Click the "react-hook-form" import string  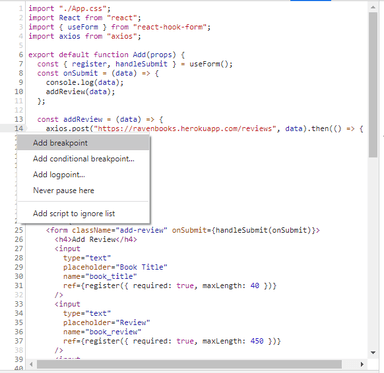point(170,27)
